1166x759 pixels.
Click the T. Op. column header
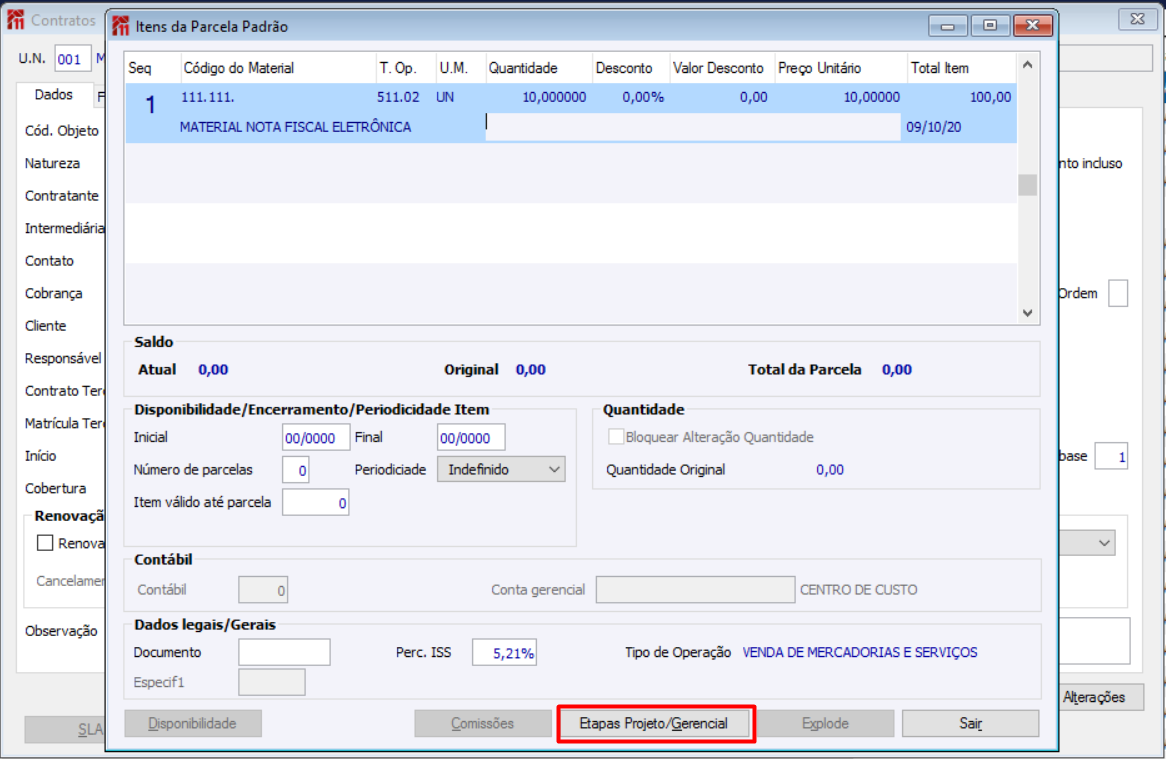(x=406, y=68)
